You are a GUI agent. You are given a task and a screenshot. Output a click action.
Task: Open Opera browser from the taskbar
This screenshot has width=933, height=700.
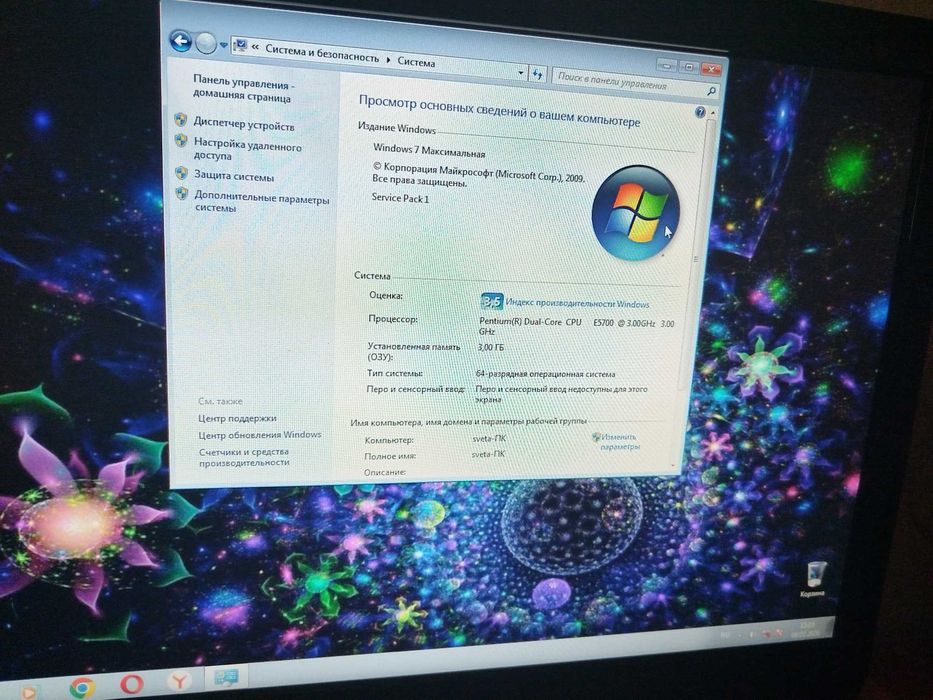132,684
